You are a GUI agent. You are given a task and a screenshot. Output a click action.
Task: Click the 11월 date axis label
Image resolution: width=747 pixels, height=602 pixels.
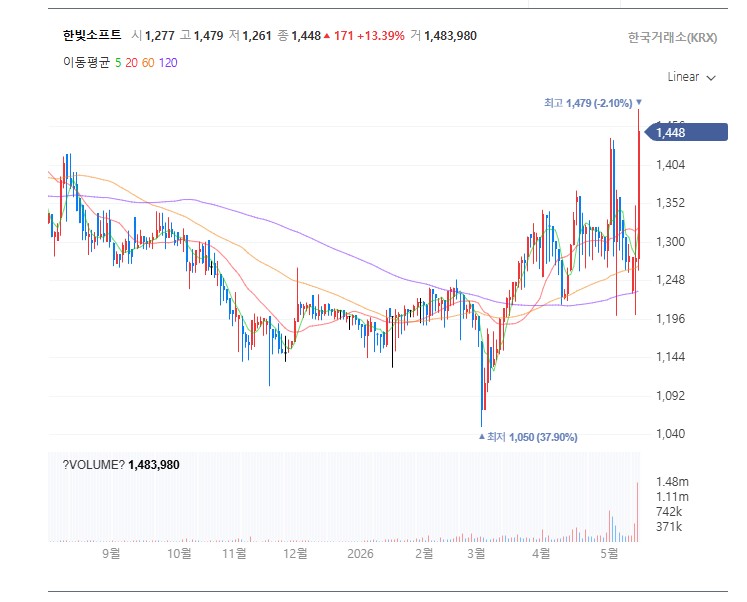(x=234, y=553)
